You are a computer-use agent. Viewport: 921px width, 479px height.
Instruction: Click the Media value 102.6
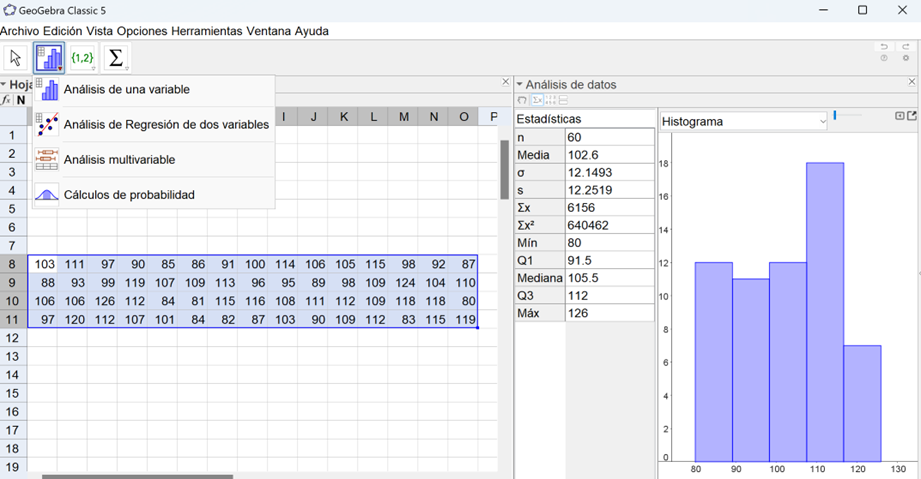point(610,155)
